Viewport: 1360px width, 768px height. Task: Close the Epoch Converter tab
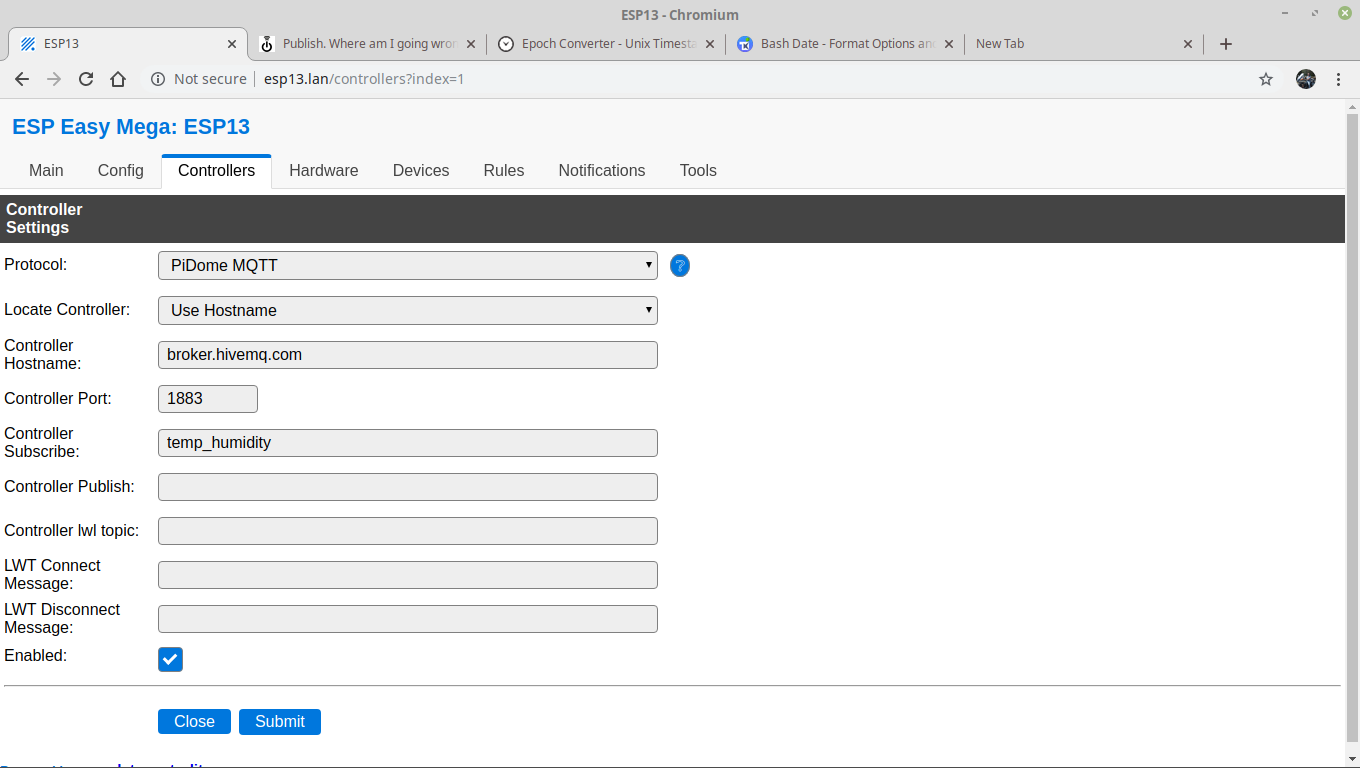coord(710,44)
